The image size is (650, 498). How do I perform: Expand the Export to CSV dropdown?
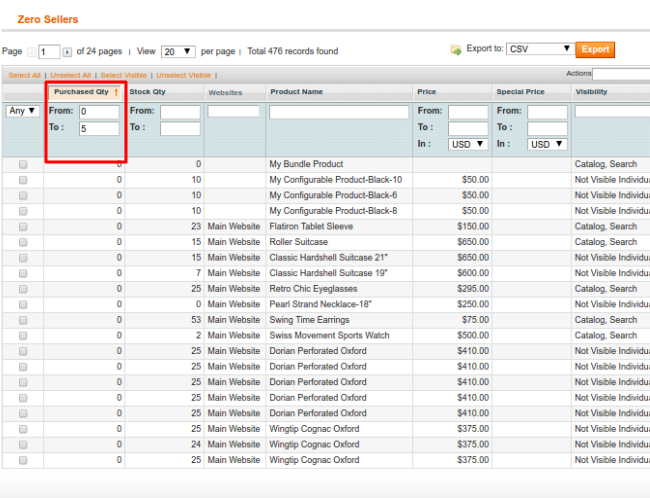click(x=539, y=49)
